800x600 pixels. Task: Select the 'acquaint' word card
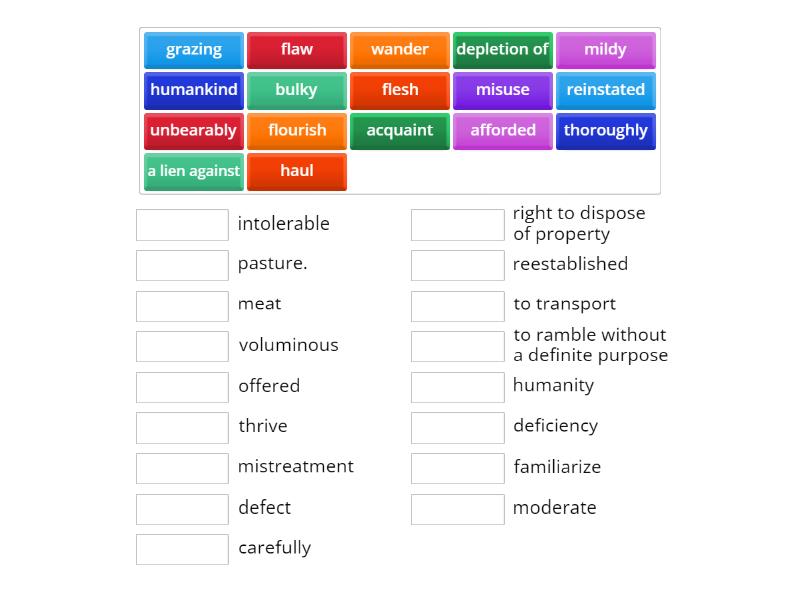coord(400,131)
